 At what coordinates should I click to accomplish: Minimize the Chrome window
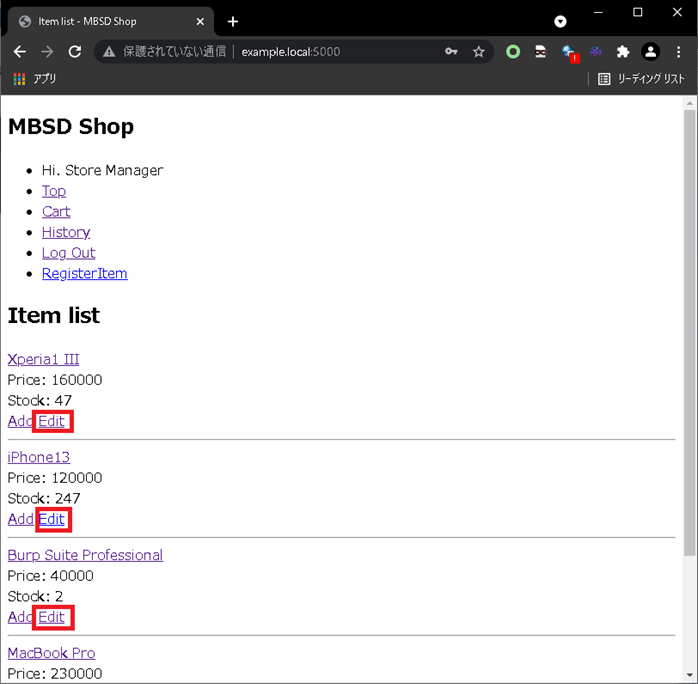pos(598,12)
